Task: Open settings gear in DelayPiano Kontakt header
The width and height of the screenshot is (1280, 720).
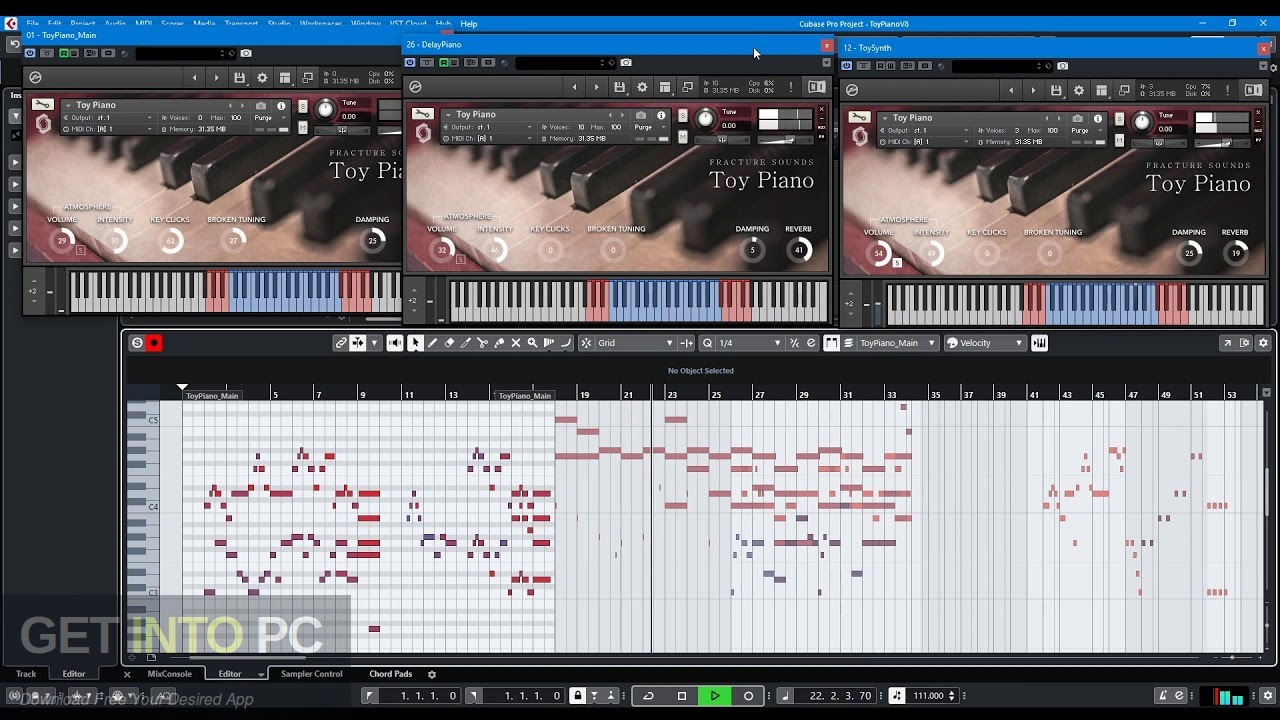Action: pyautogui.click(x=642, y=87)
